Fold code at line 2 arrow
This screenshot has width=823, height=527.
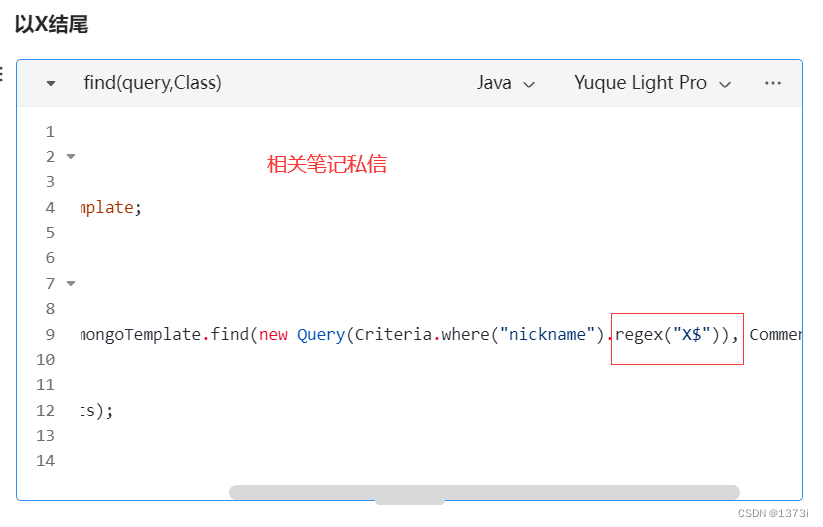coord(71,156)
